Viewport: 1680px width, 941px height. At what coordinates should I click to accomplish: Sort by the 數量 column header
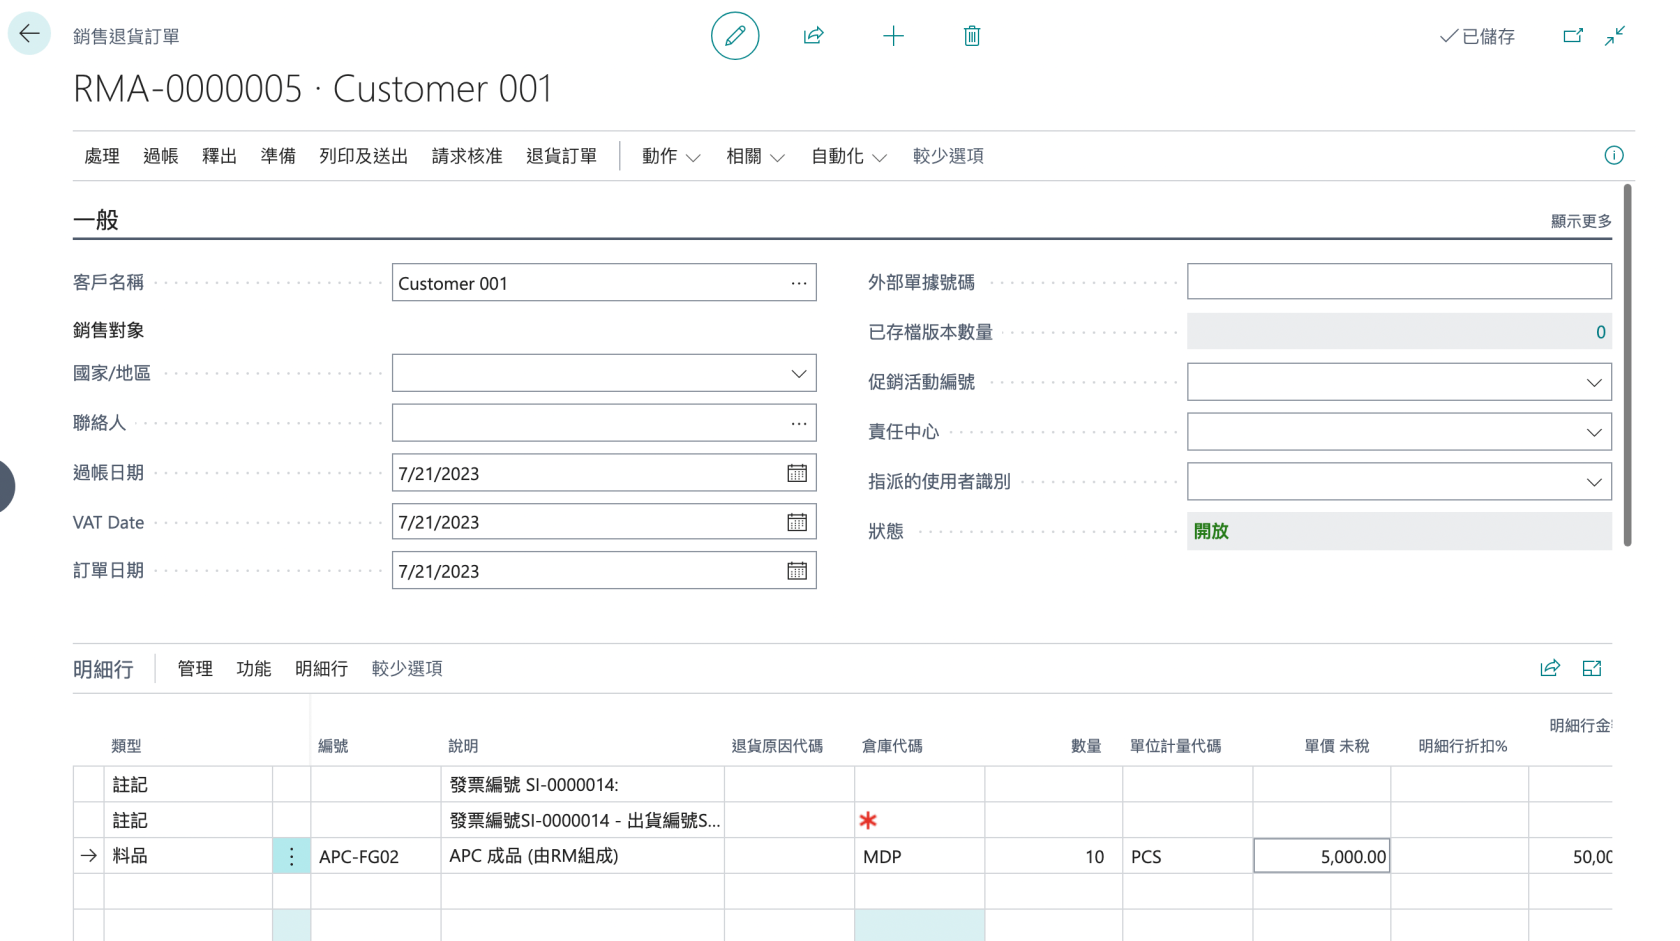1086,746
